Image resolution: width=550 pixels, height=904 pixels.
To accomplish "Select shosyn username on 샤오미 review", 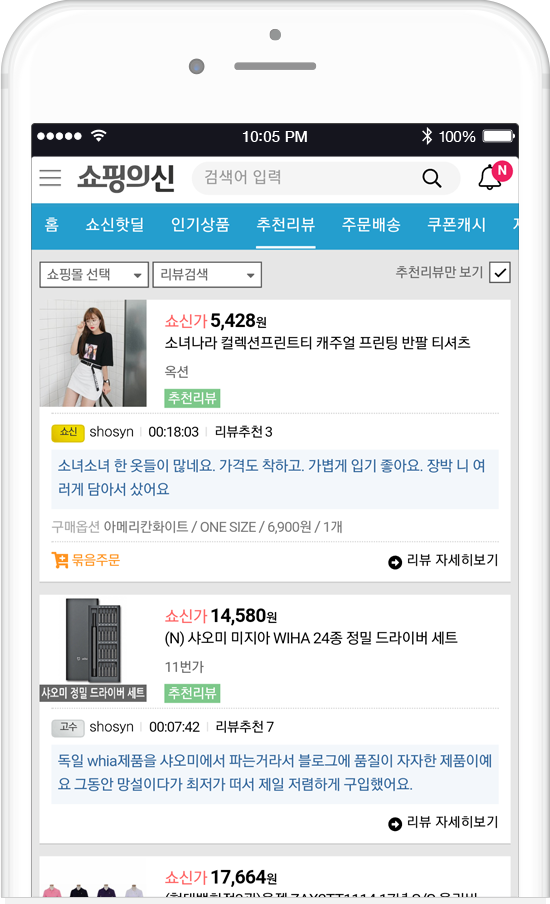I will [111, 727].
